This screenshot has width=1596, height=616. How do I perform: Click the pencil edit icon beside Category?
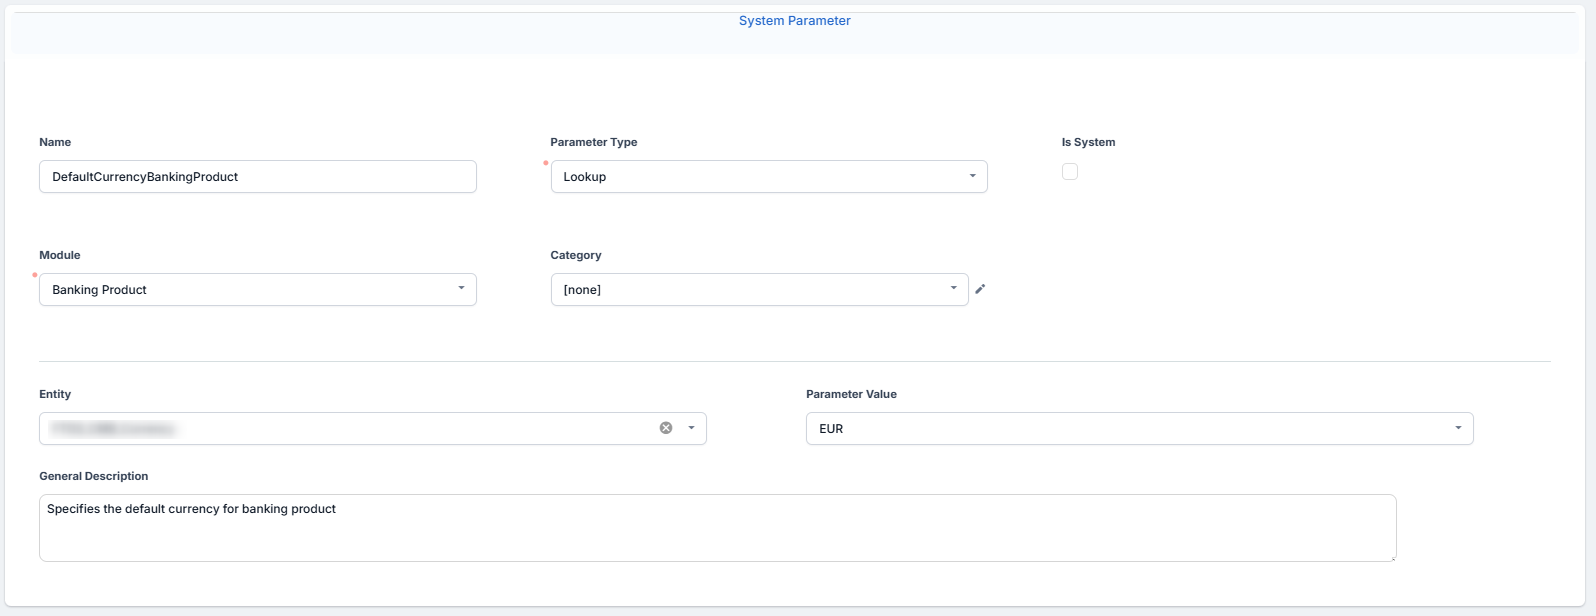coord(980,289)
